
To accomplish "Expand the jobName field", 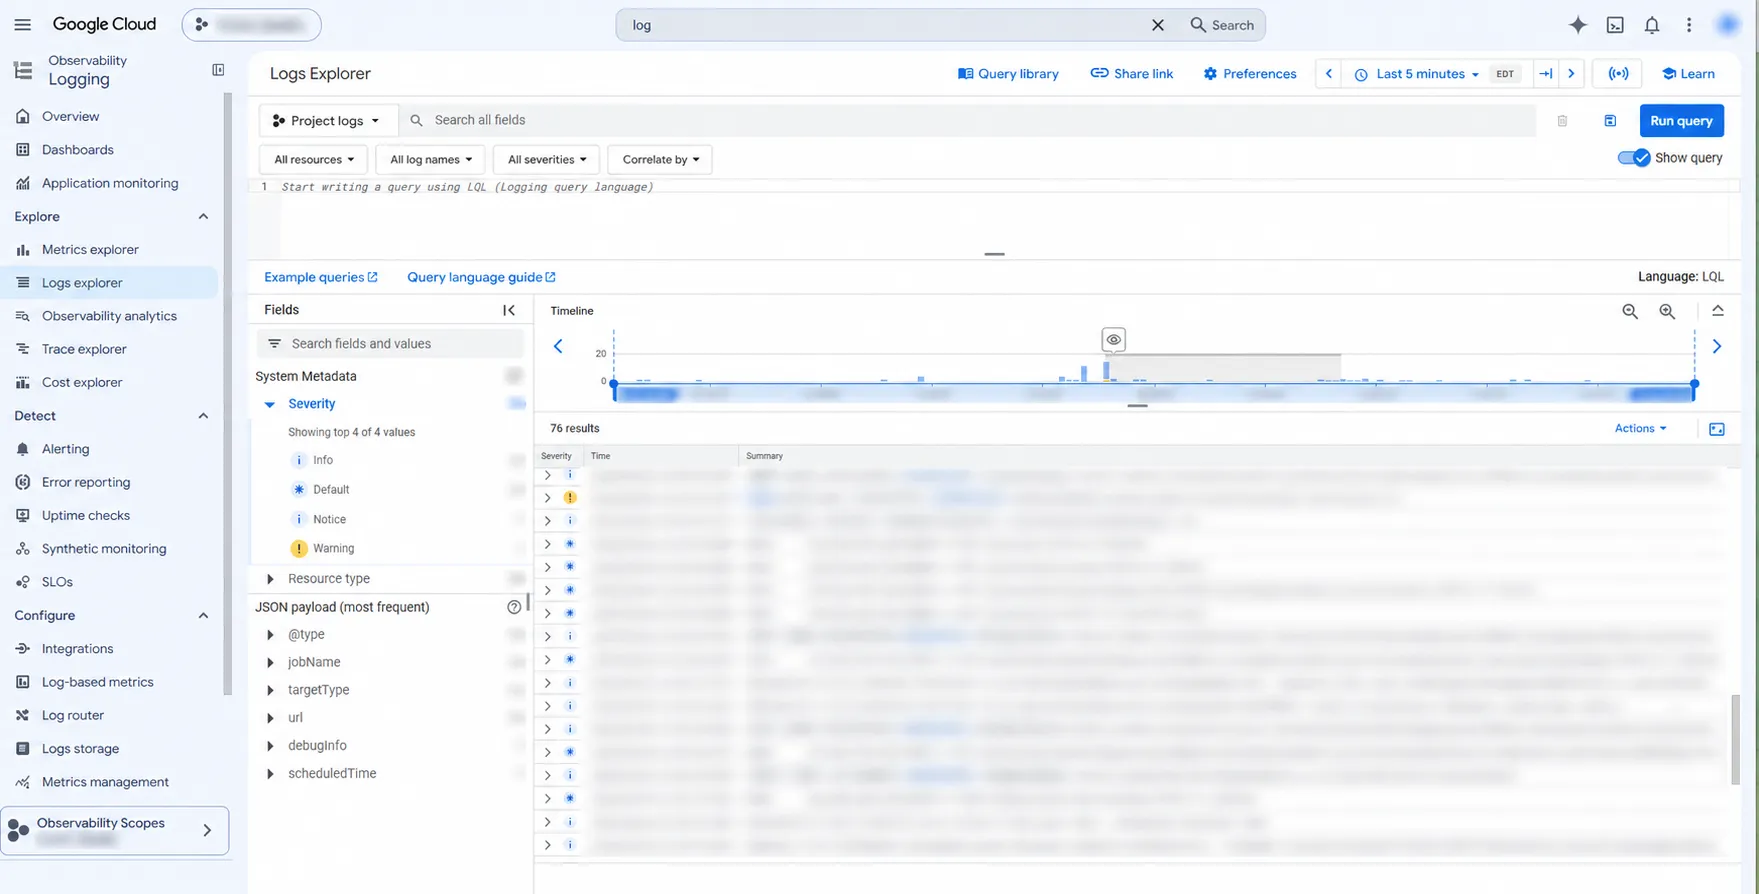I will [270, 662].
